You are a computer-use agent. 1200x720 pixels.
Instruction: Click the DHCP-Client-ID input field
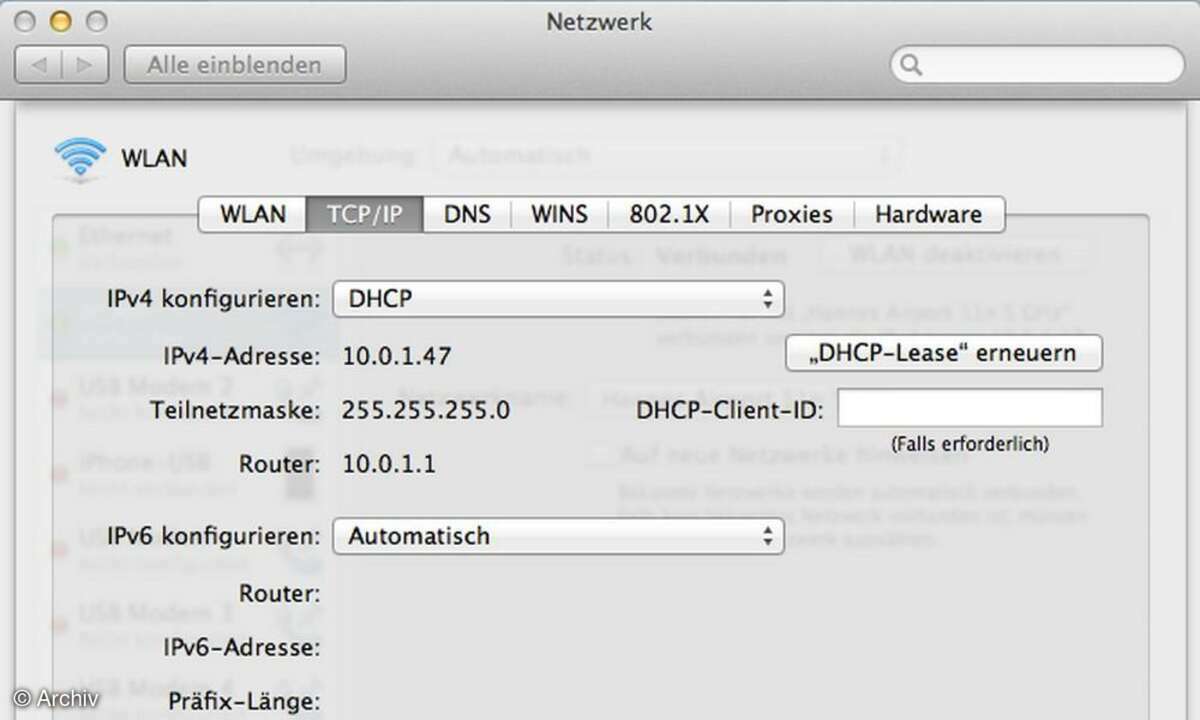970,408
